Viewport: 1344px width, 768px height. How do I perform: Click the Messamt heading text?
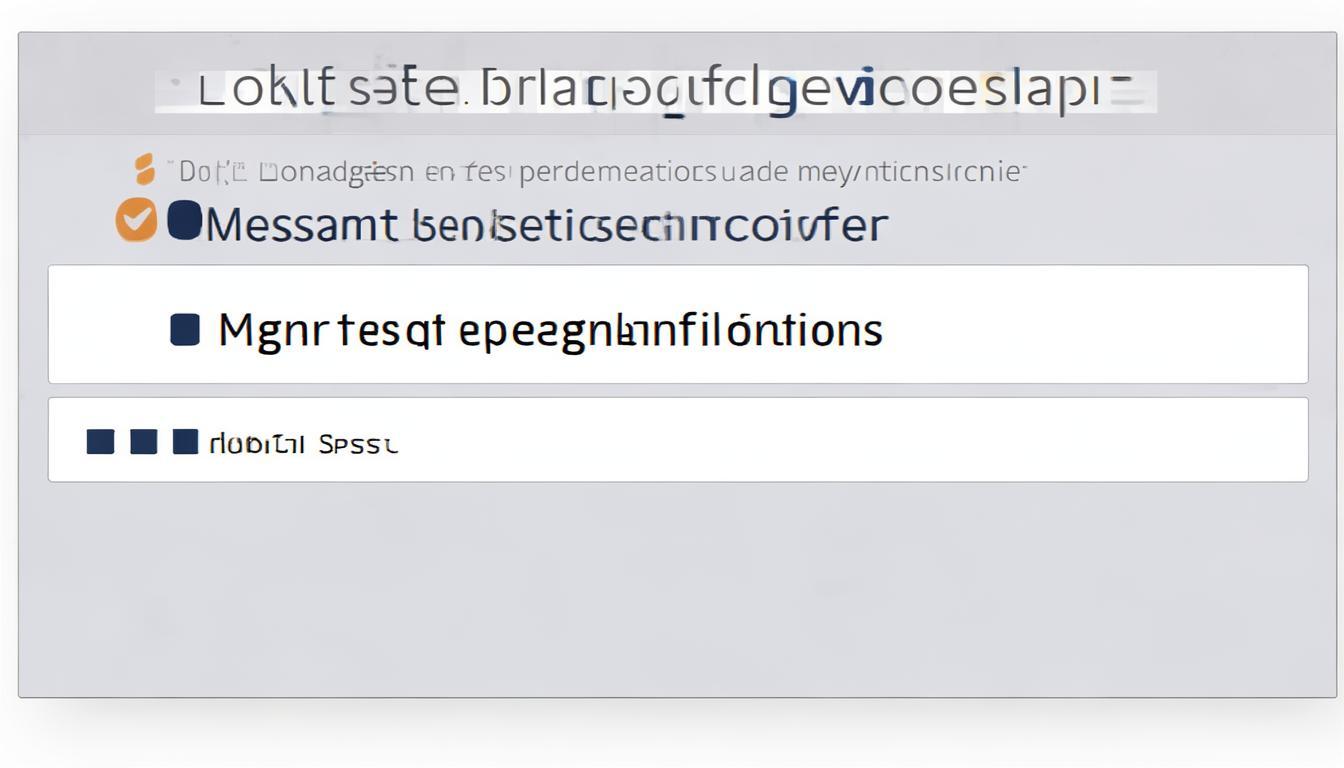point(546,225)
